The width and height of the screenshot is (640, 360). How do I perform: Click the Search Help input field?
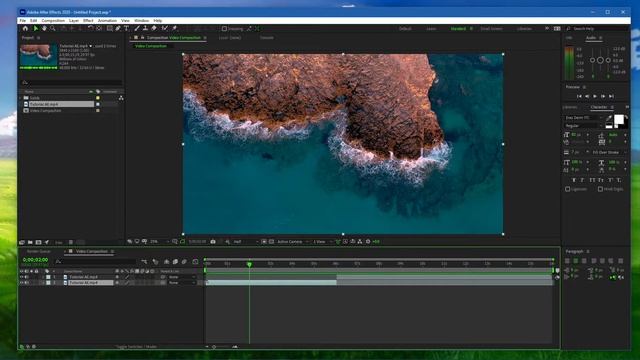[598, 29]
